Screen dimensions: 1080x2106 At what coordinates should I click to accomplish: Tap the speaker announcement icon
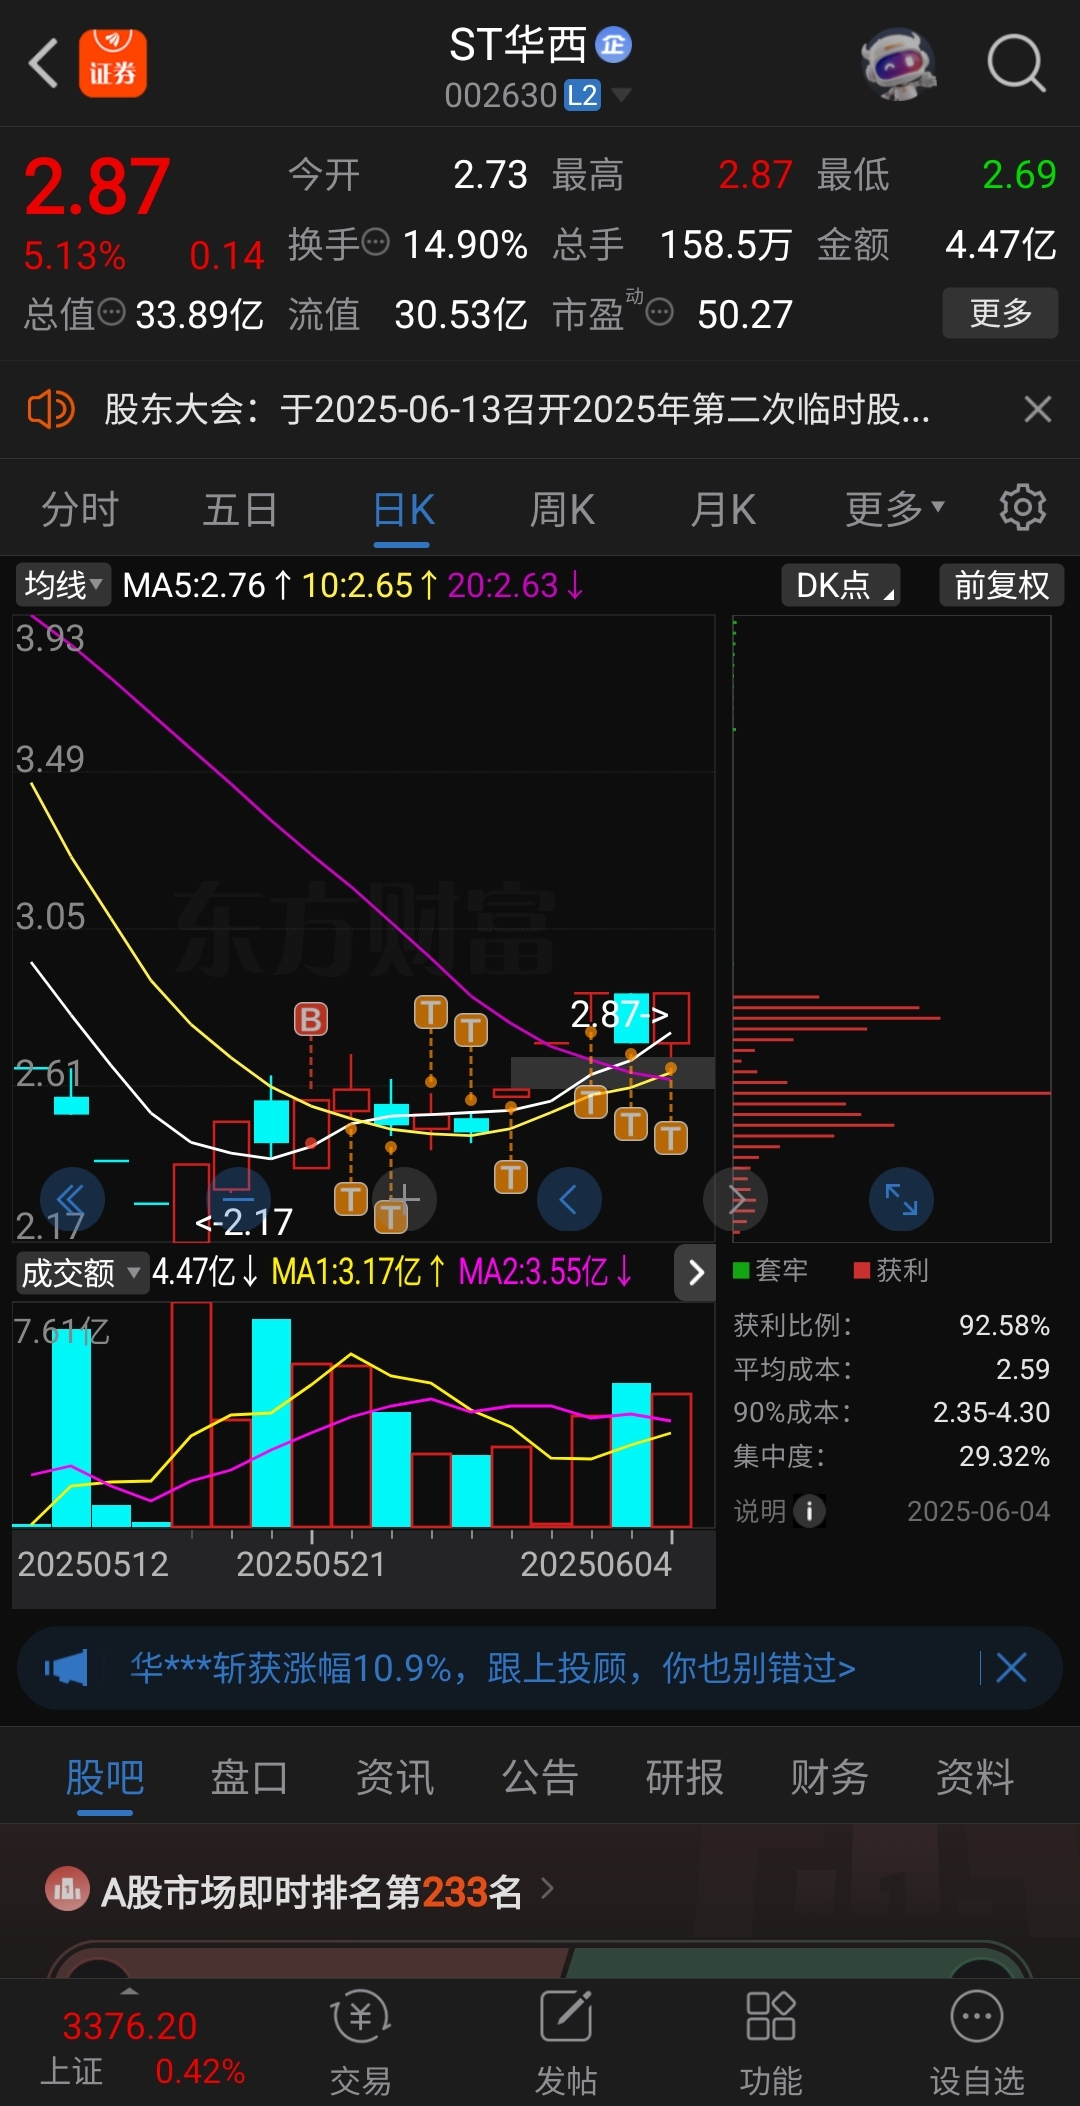tap(51, 409)
